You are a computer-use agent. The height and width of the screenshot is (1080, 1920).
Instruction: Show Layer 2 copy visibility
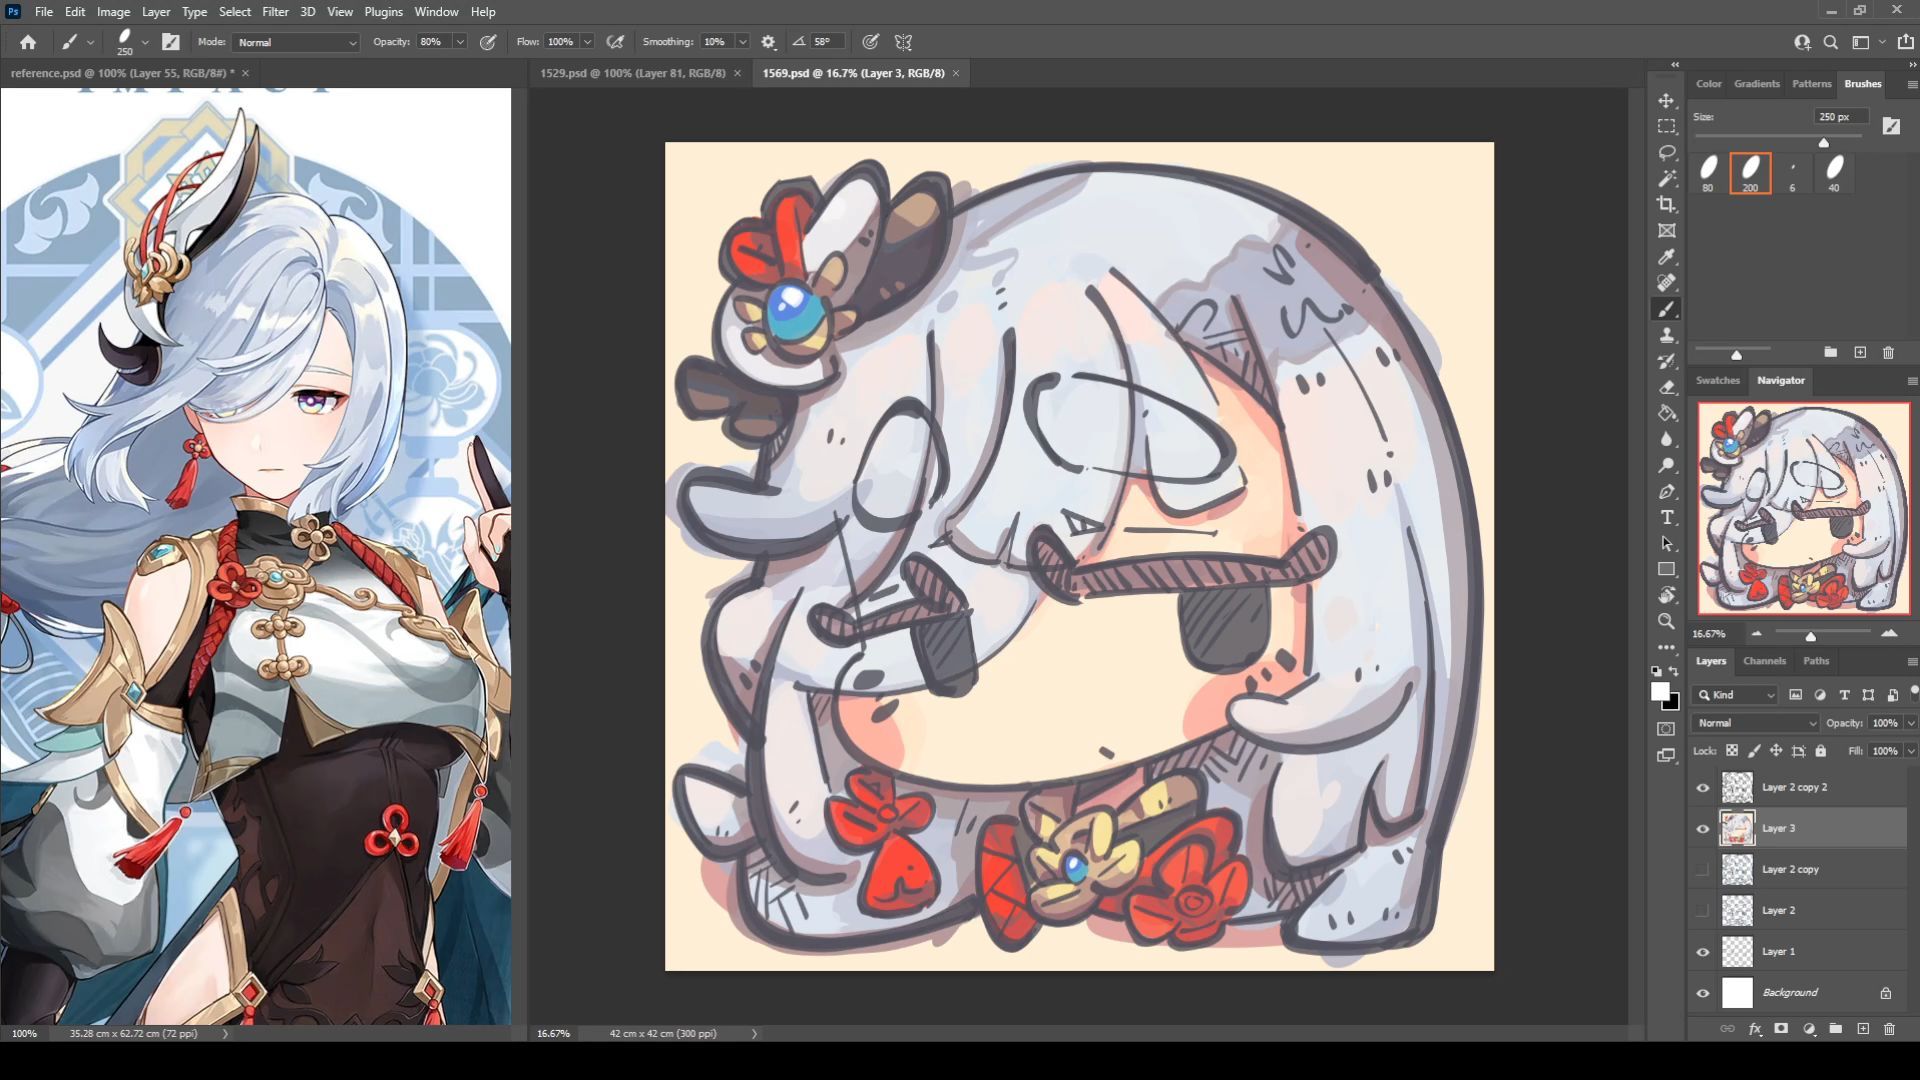(1702, 869)
